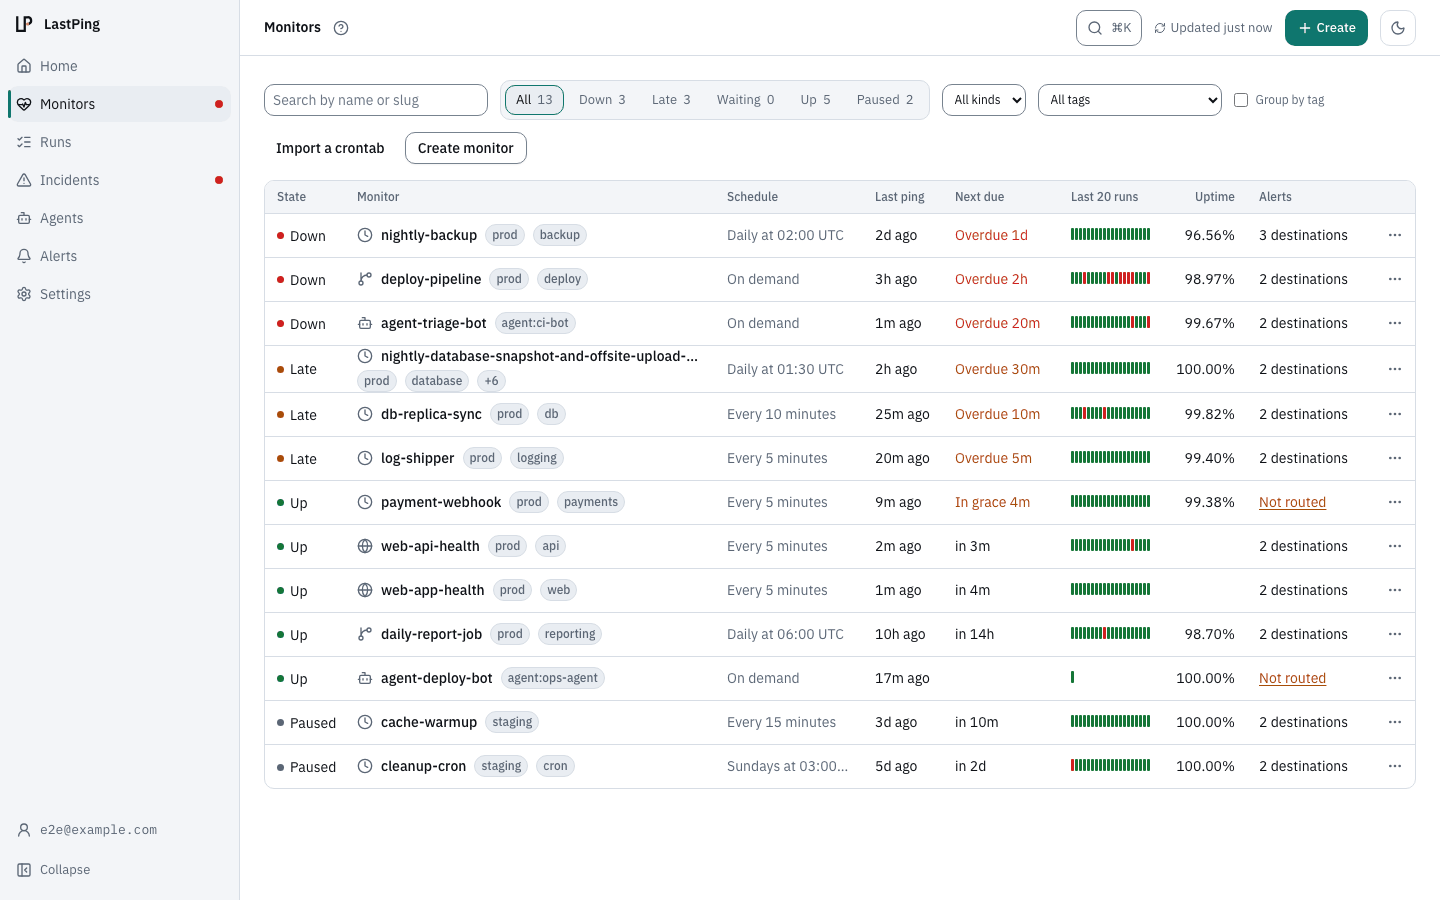Go to Runs page

click(x=119, y=142)
